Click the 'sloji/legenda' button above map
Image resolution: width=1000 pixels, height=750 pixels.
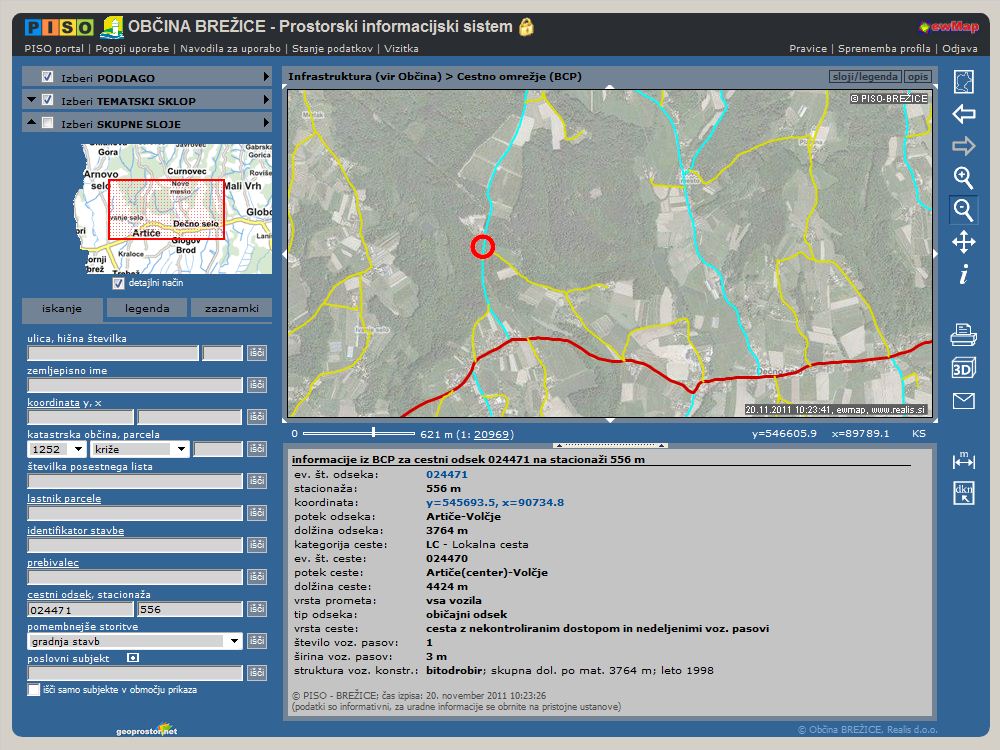click(864, 77)
